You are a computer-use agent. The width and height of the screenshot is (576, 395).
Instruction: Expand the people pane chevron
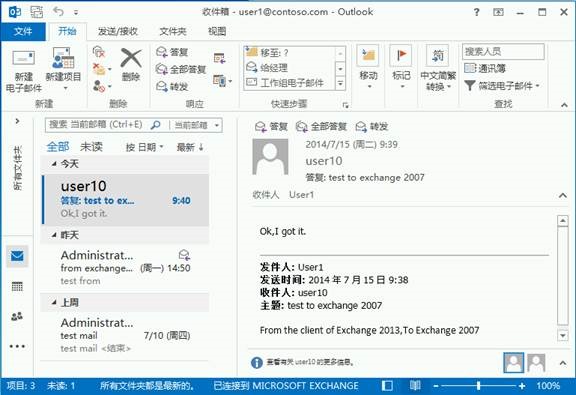click(563, 363)
